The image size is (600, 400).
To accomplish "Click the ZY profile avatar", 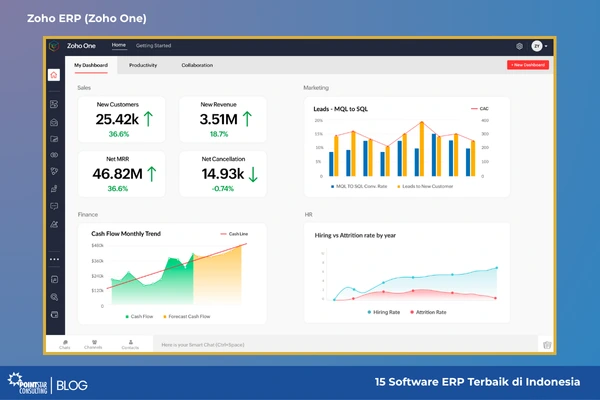I will [537, 46].
